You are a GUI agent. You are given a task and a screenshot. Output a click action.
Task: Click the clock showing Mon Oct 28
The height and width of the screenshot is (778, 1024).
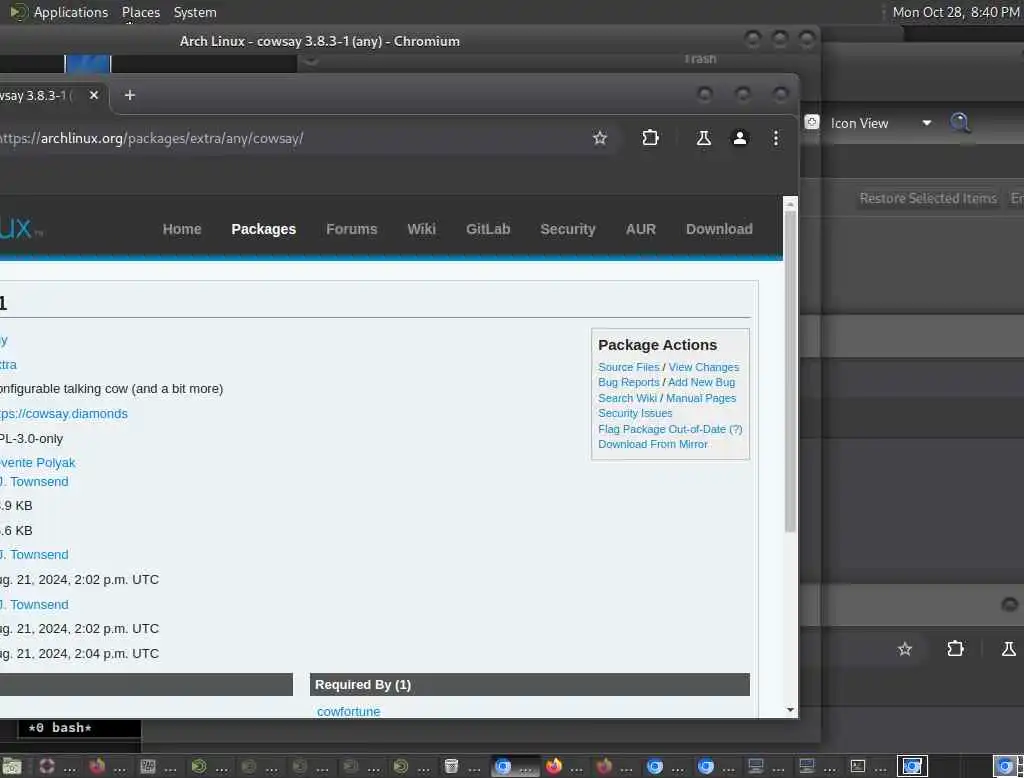coord(955,12)
